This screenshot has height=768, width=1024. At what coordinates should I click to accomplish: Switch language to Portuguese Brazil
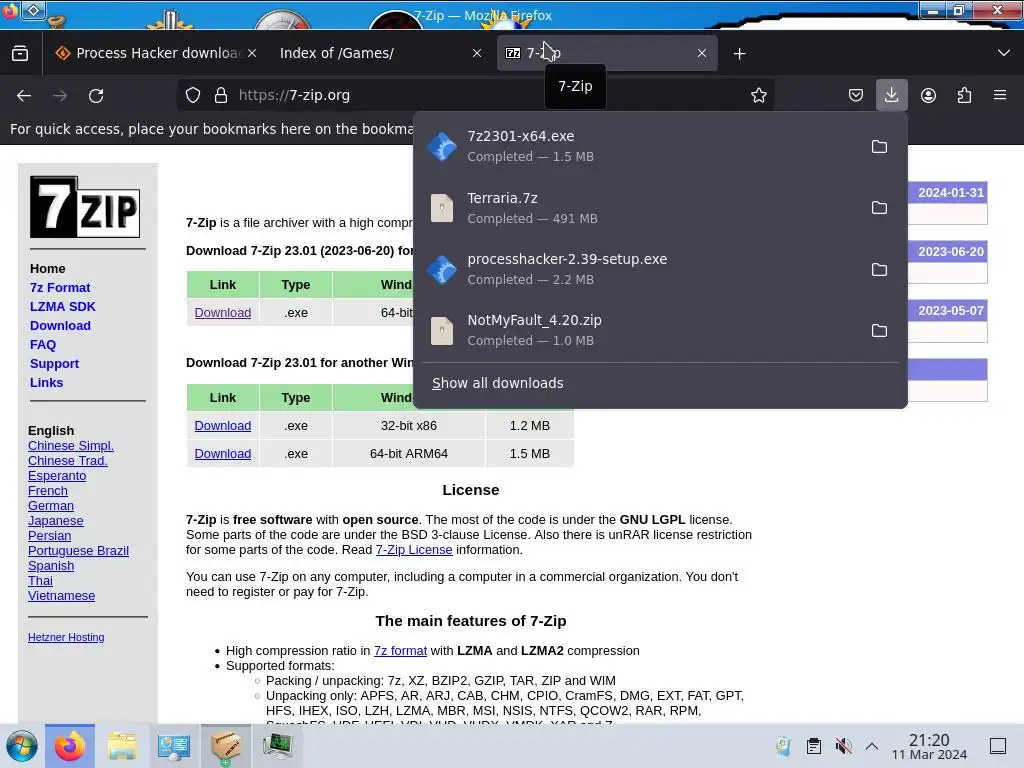click(x=78, y=551)
